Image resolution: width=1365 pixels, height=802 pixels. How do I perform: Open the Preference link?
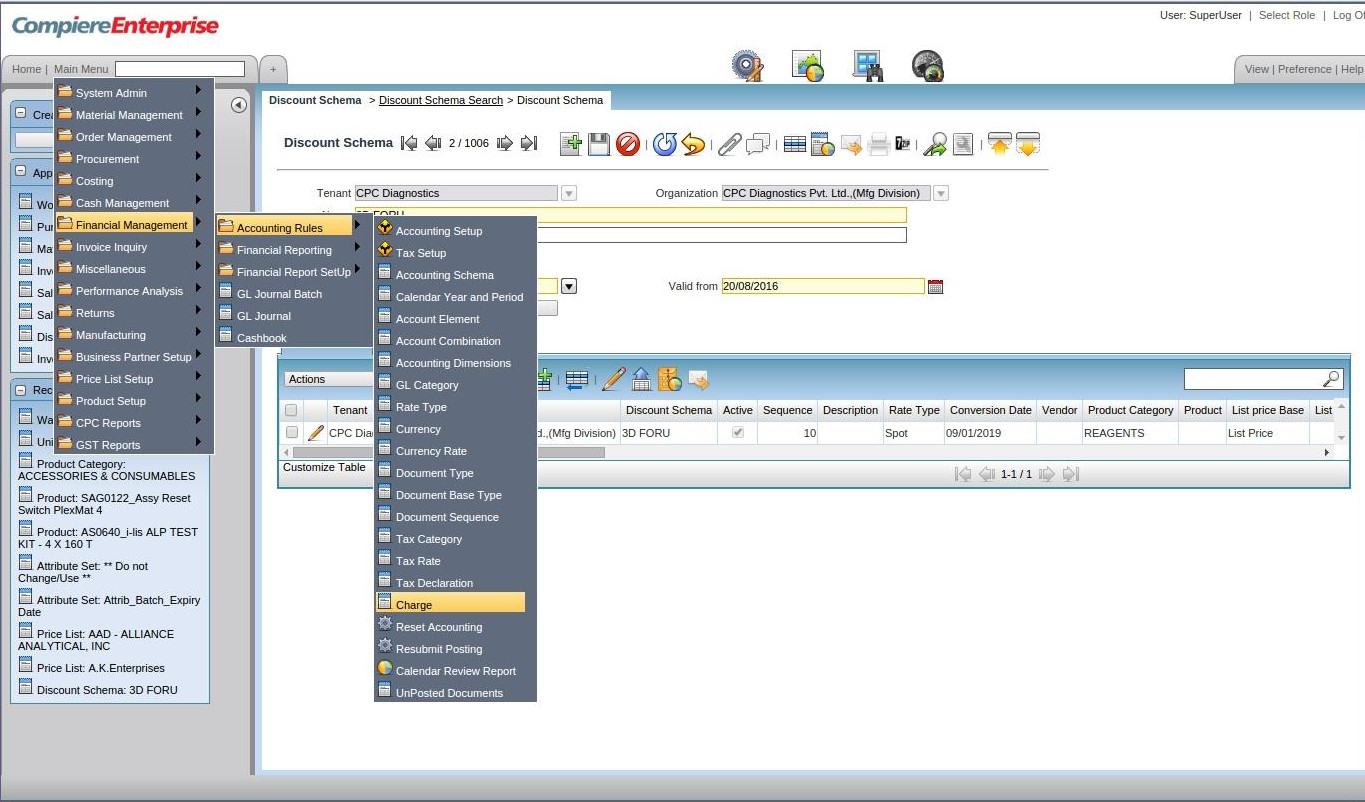[x=1304, y=69]
